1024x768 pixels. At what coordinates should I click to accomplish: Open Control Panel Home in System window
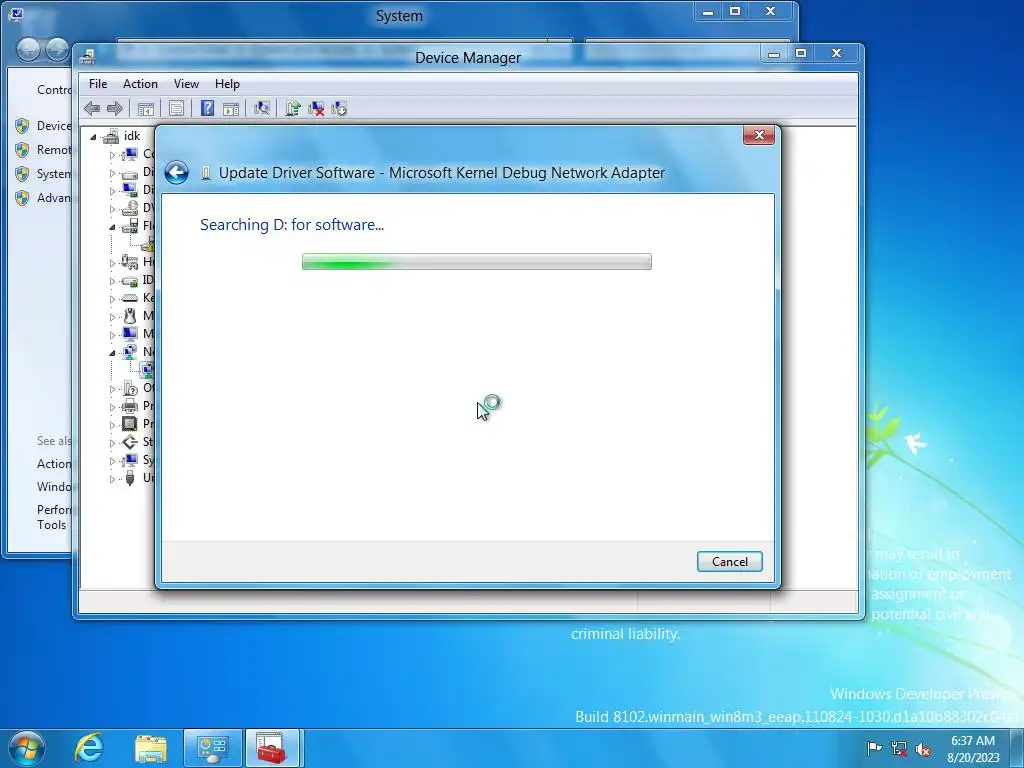(x=54, y=89)
